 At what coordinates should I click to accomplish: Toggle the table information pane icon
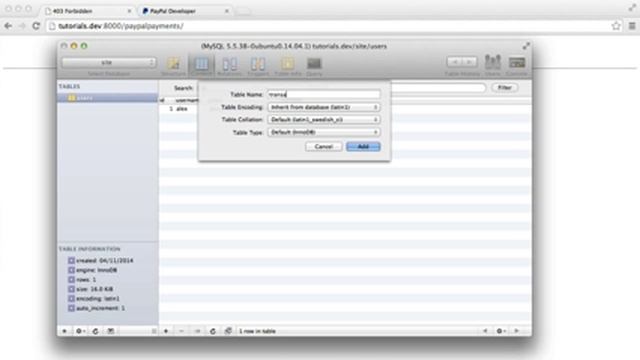click(x=111, y=331)
